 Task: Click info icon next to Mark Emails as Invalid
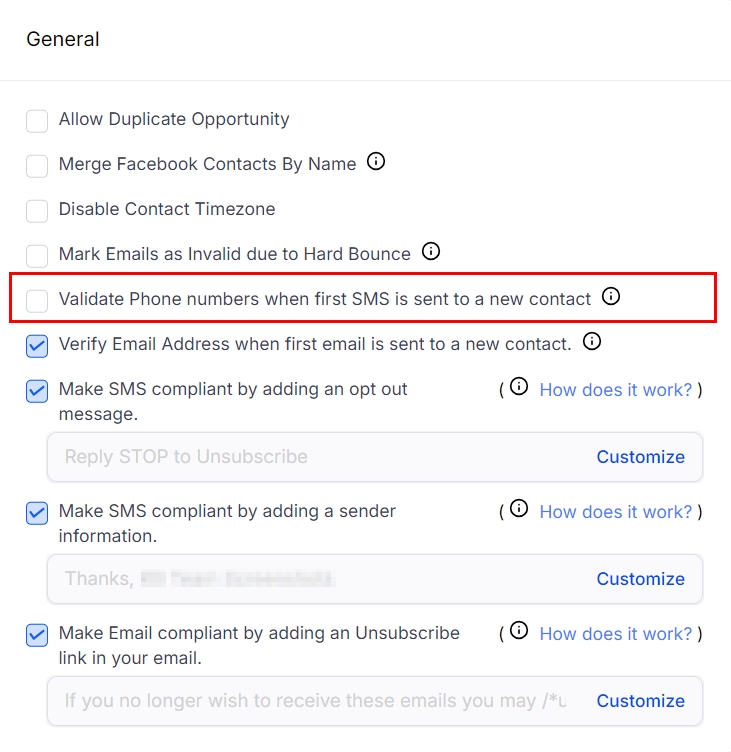(x=431, y=251)
